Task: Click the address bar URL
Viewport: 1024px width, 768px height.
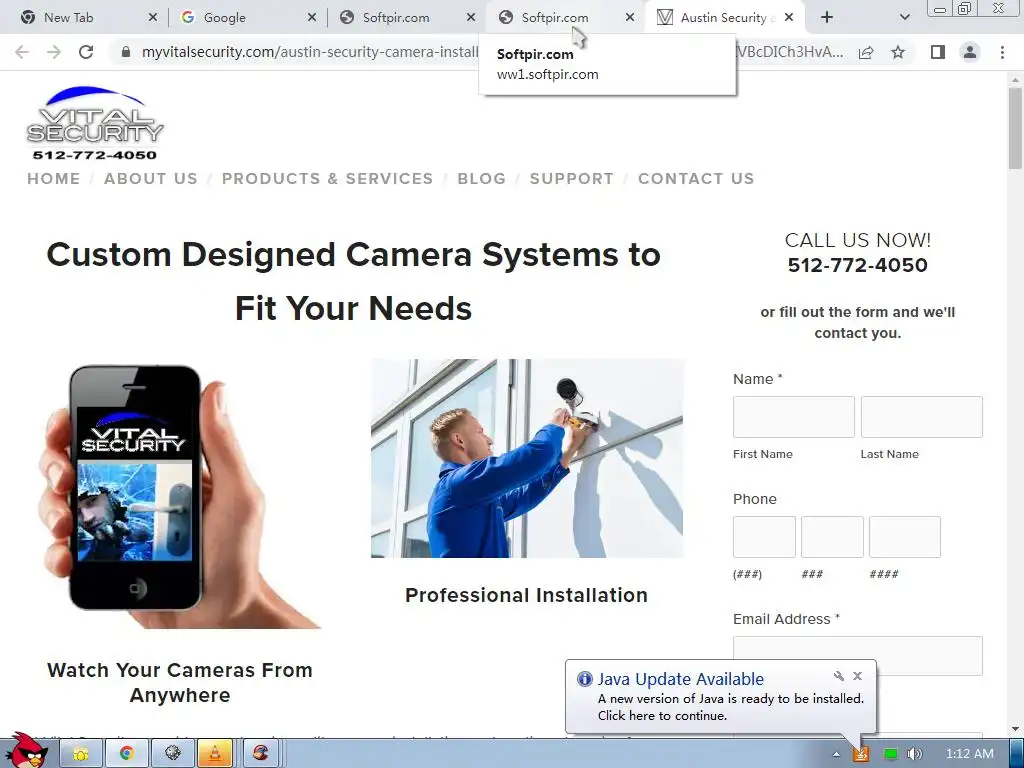Action: tap(310, 52)
